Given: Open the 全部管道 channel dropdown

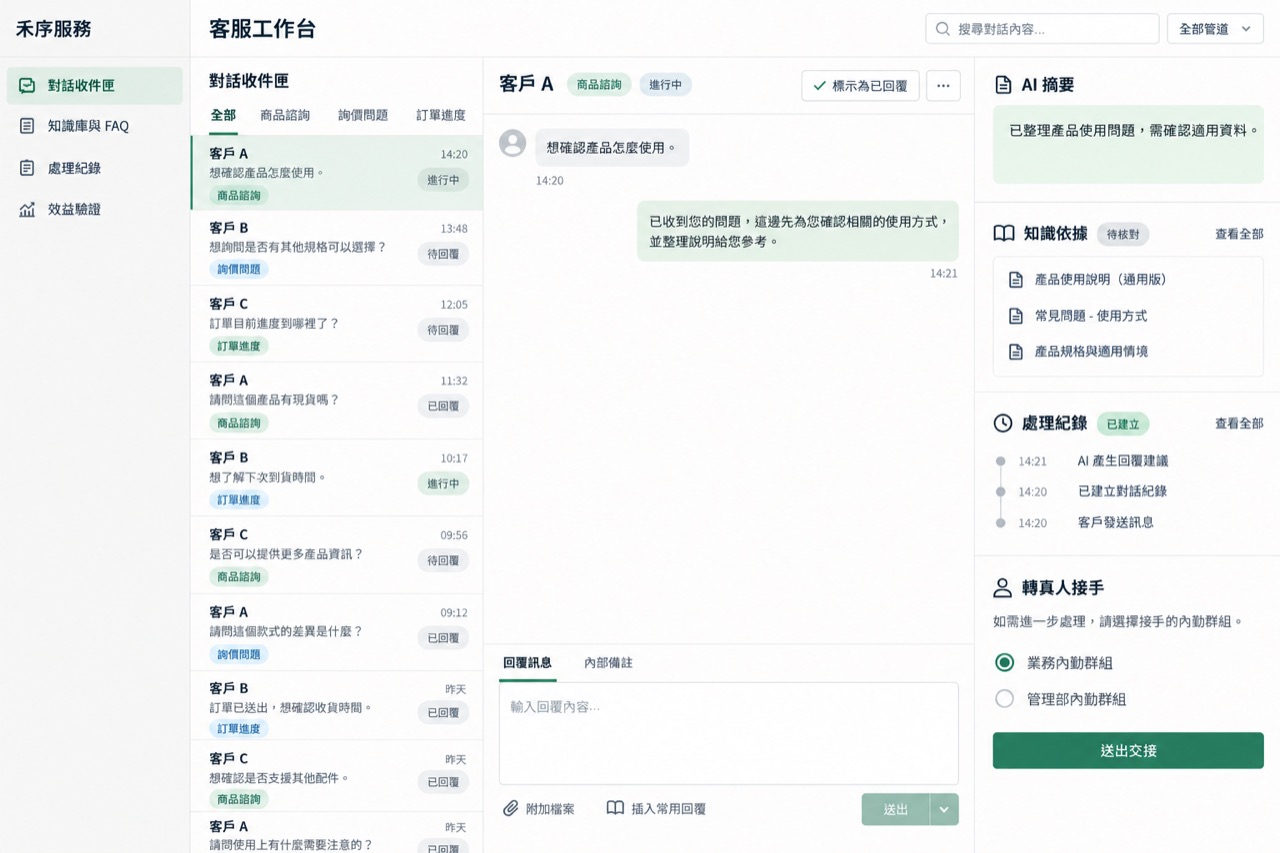Looking at the screenshot, I should click(1215, 29).
